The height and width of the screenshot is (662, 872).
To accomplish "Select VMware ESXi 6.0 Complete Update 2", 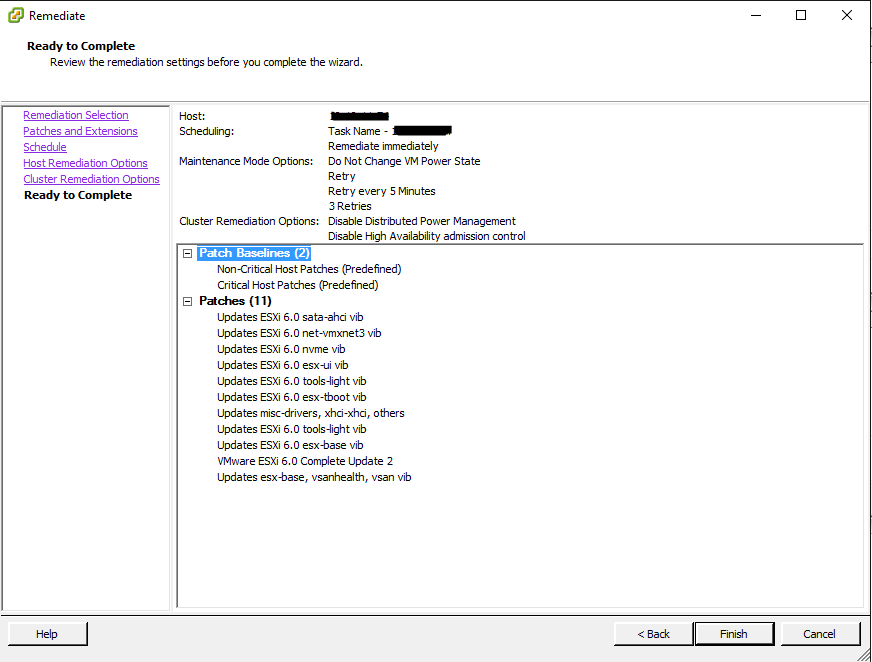I will click(305, 461).
